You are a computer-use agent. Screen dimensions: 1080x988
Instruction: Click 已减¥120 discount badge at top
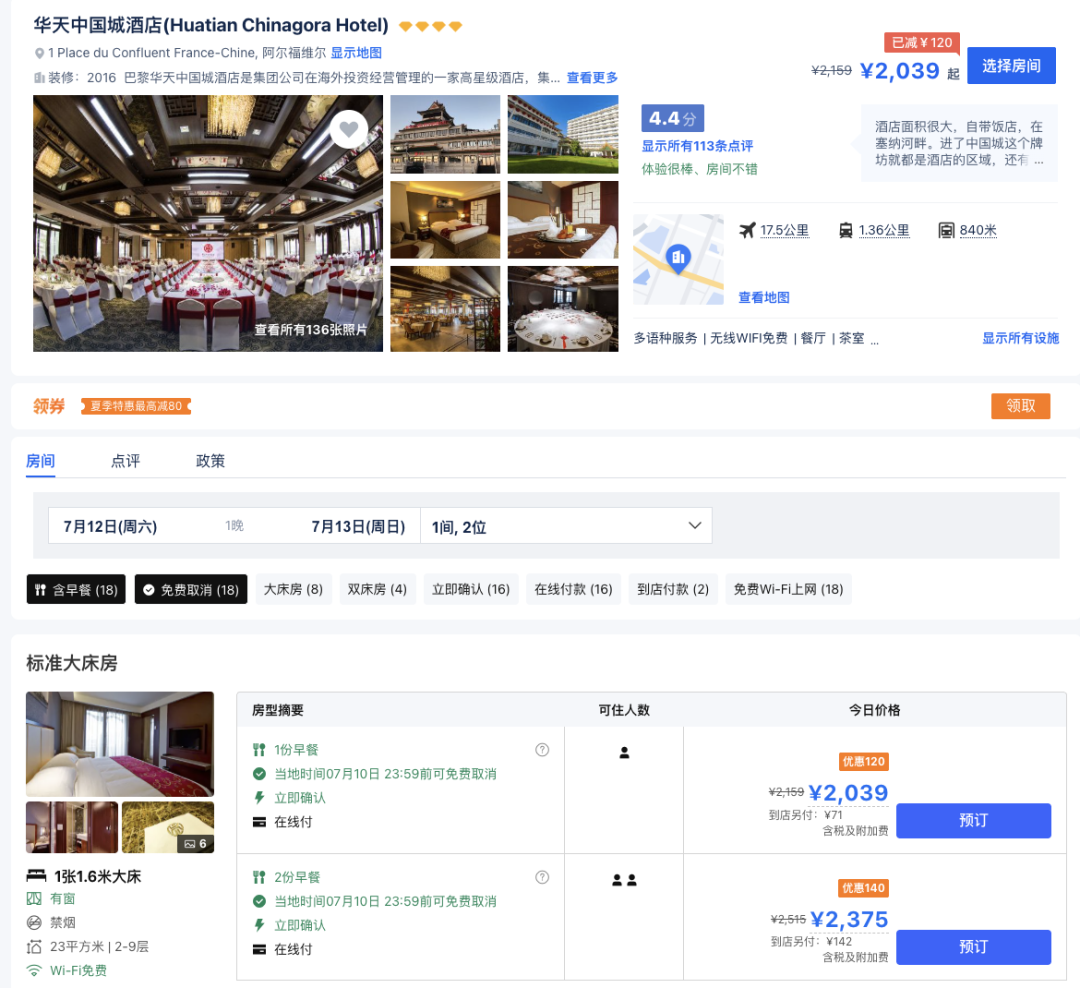click(922, 43)
